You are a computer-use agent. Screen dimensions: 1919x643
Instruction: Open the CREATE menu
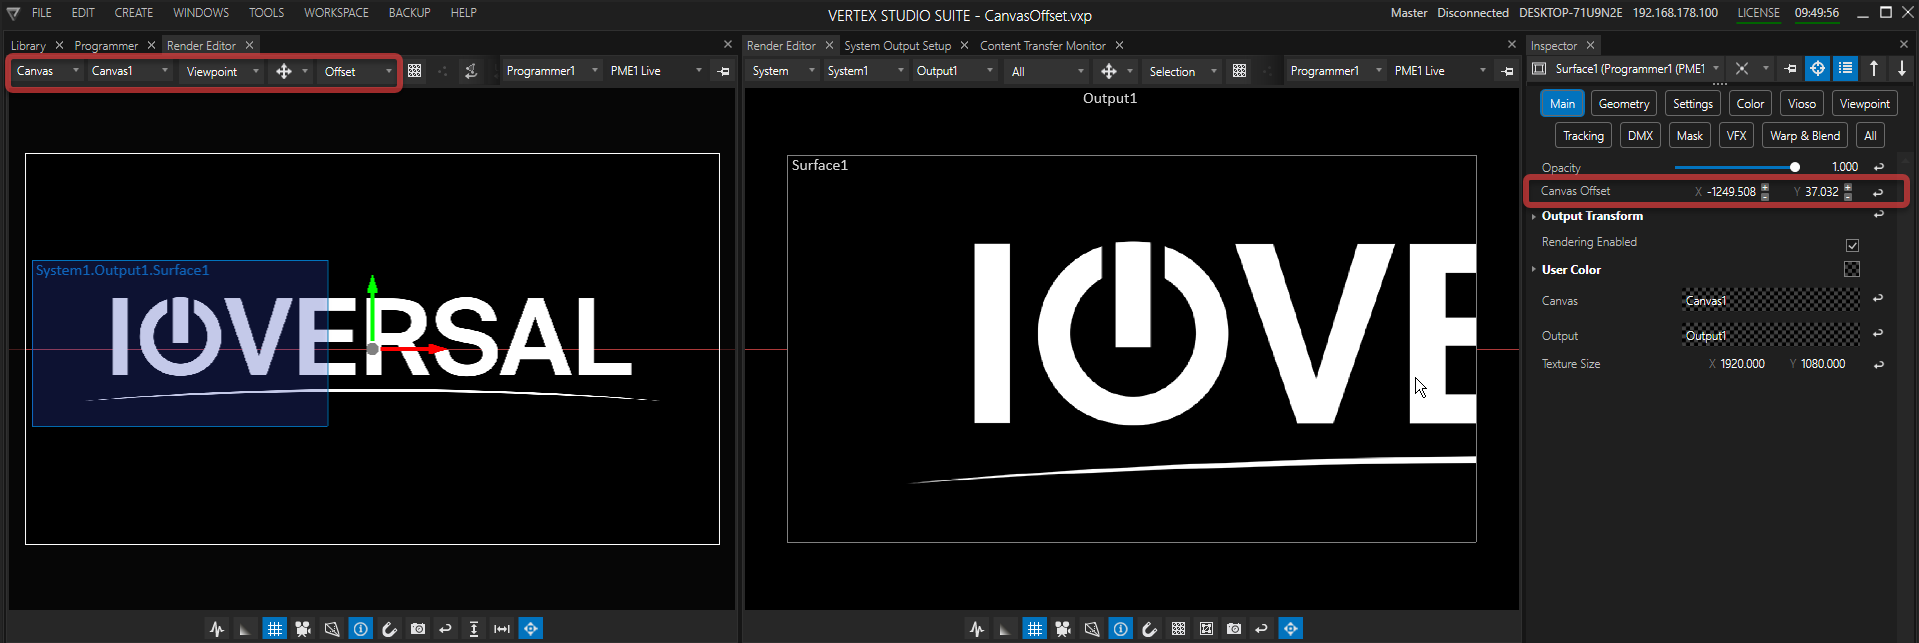(x=134, y=13)
